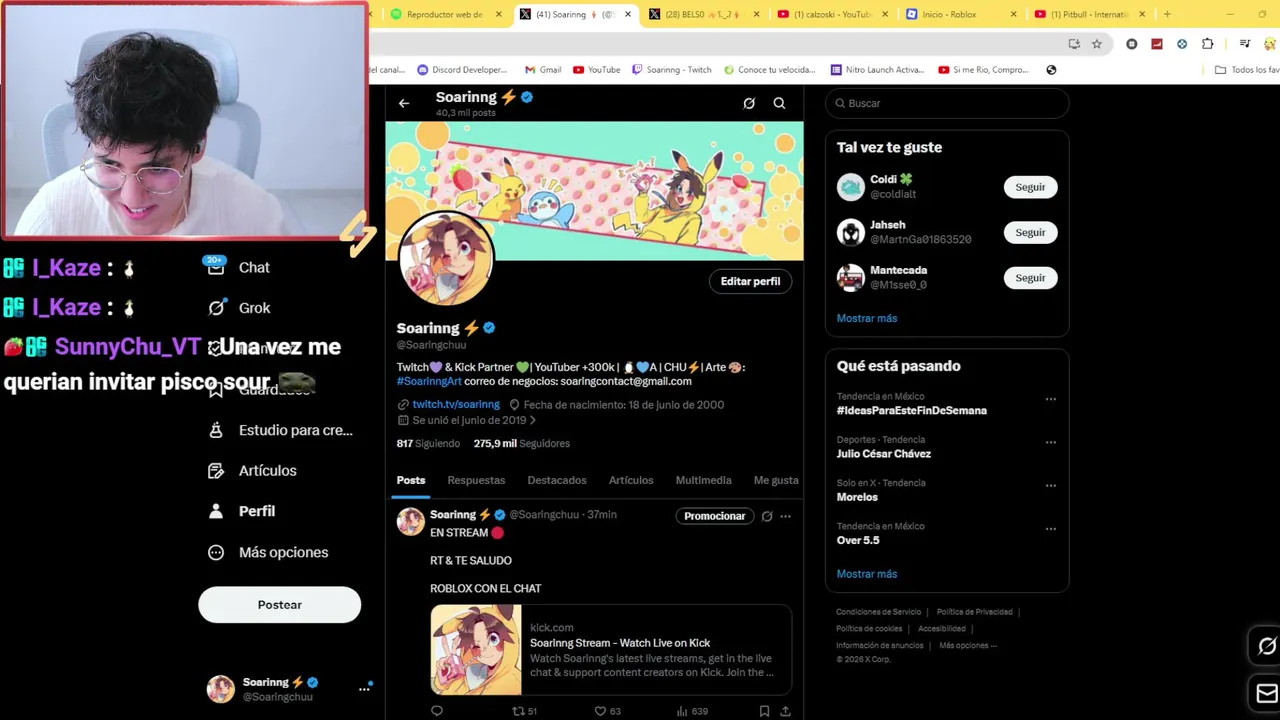Bookmark this page with the star icon
Image resolution: width=1280 pixels, height=720 pixels.
pyautogui.click(x=1097, y=44)
